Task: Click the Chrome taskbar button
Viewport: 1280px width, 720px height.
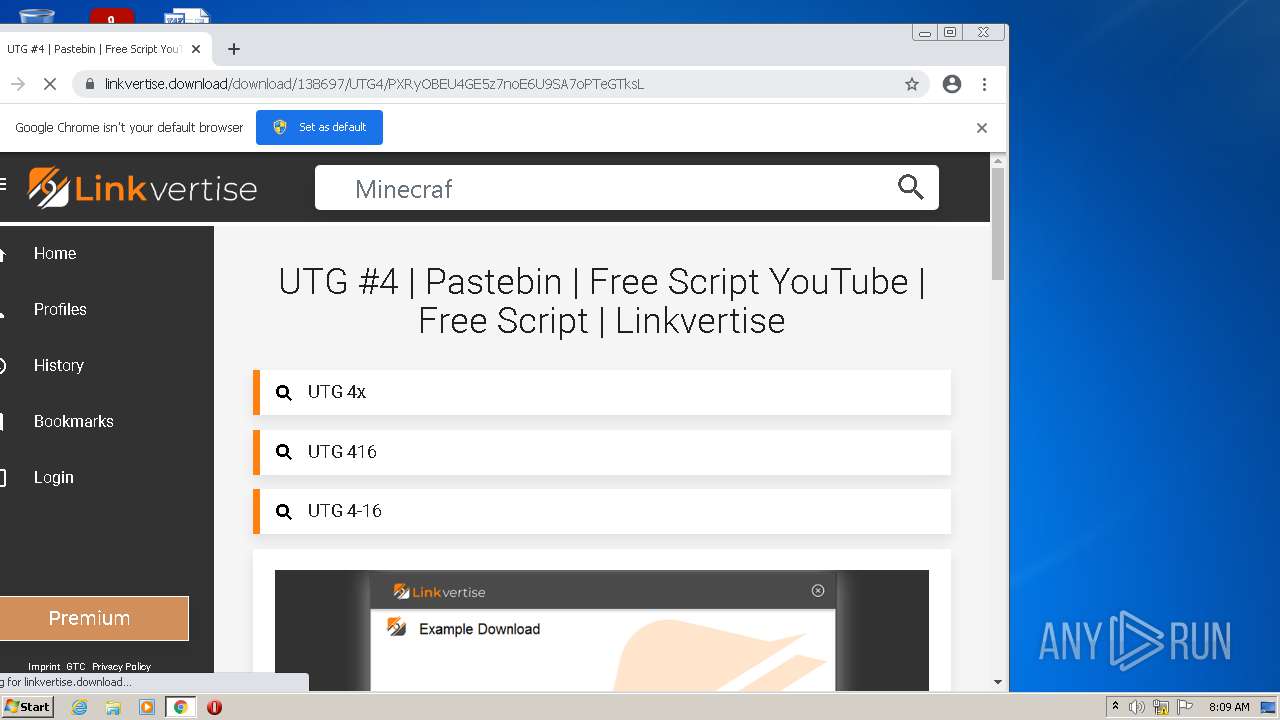Action: 180,707
